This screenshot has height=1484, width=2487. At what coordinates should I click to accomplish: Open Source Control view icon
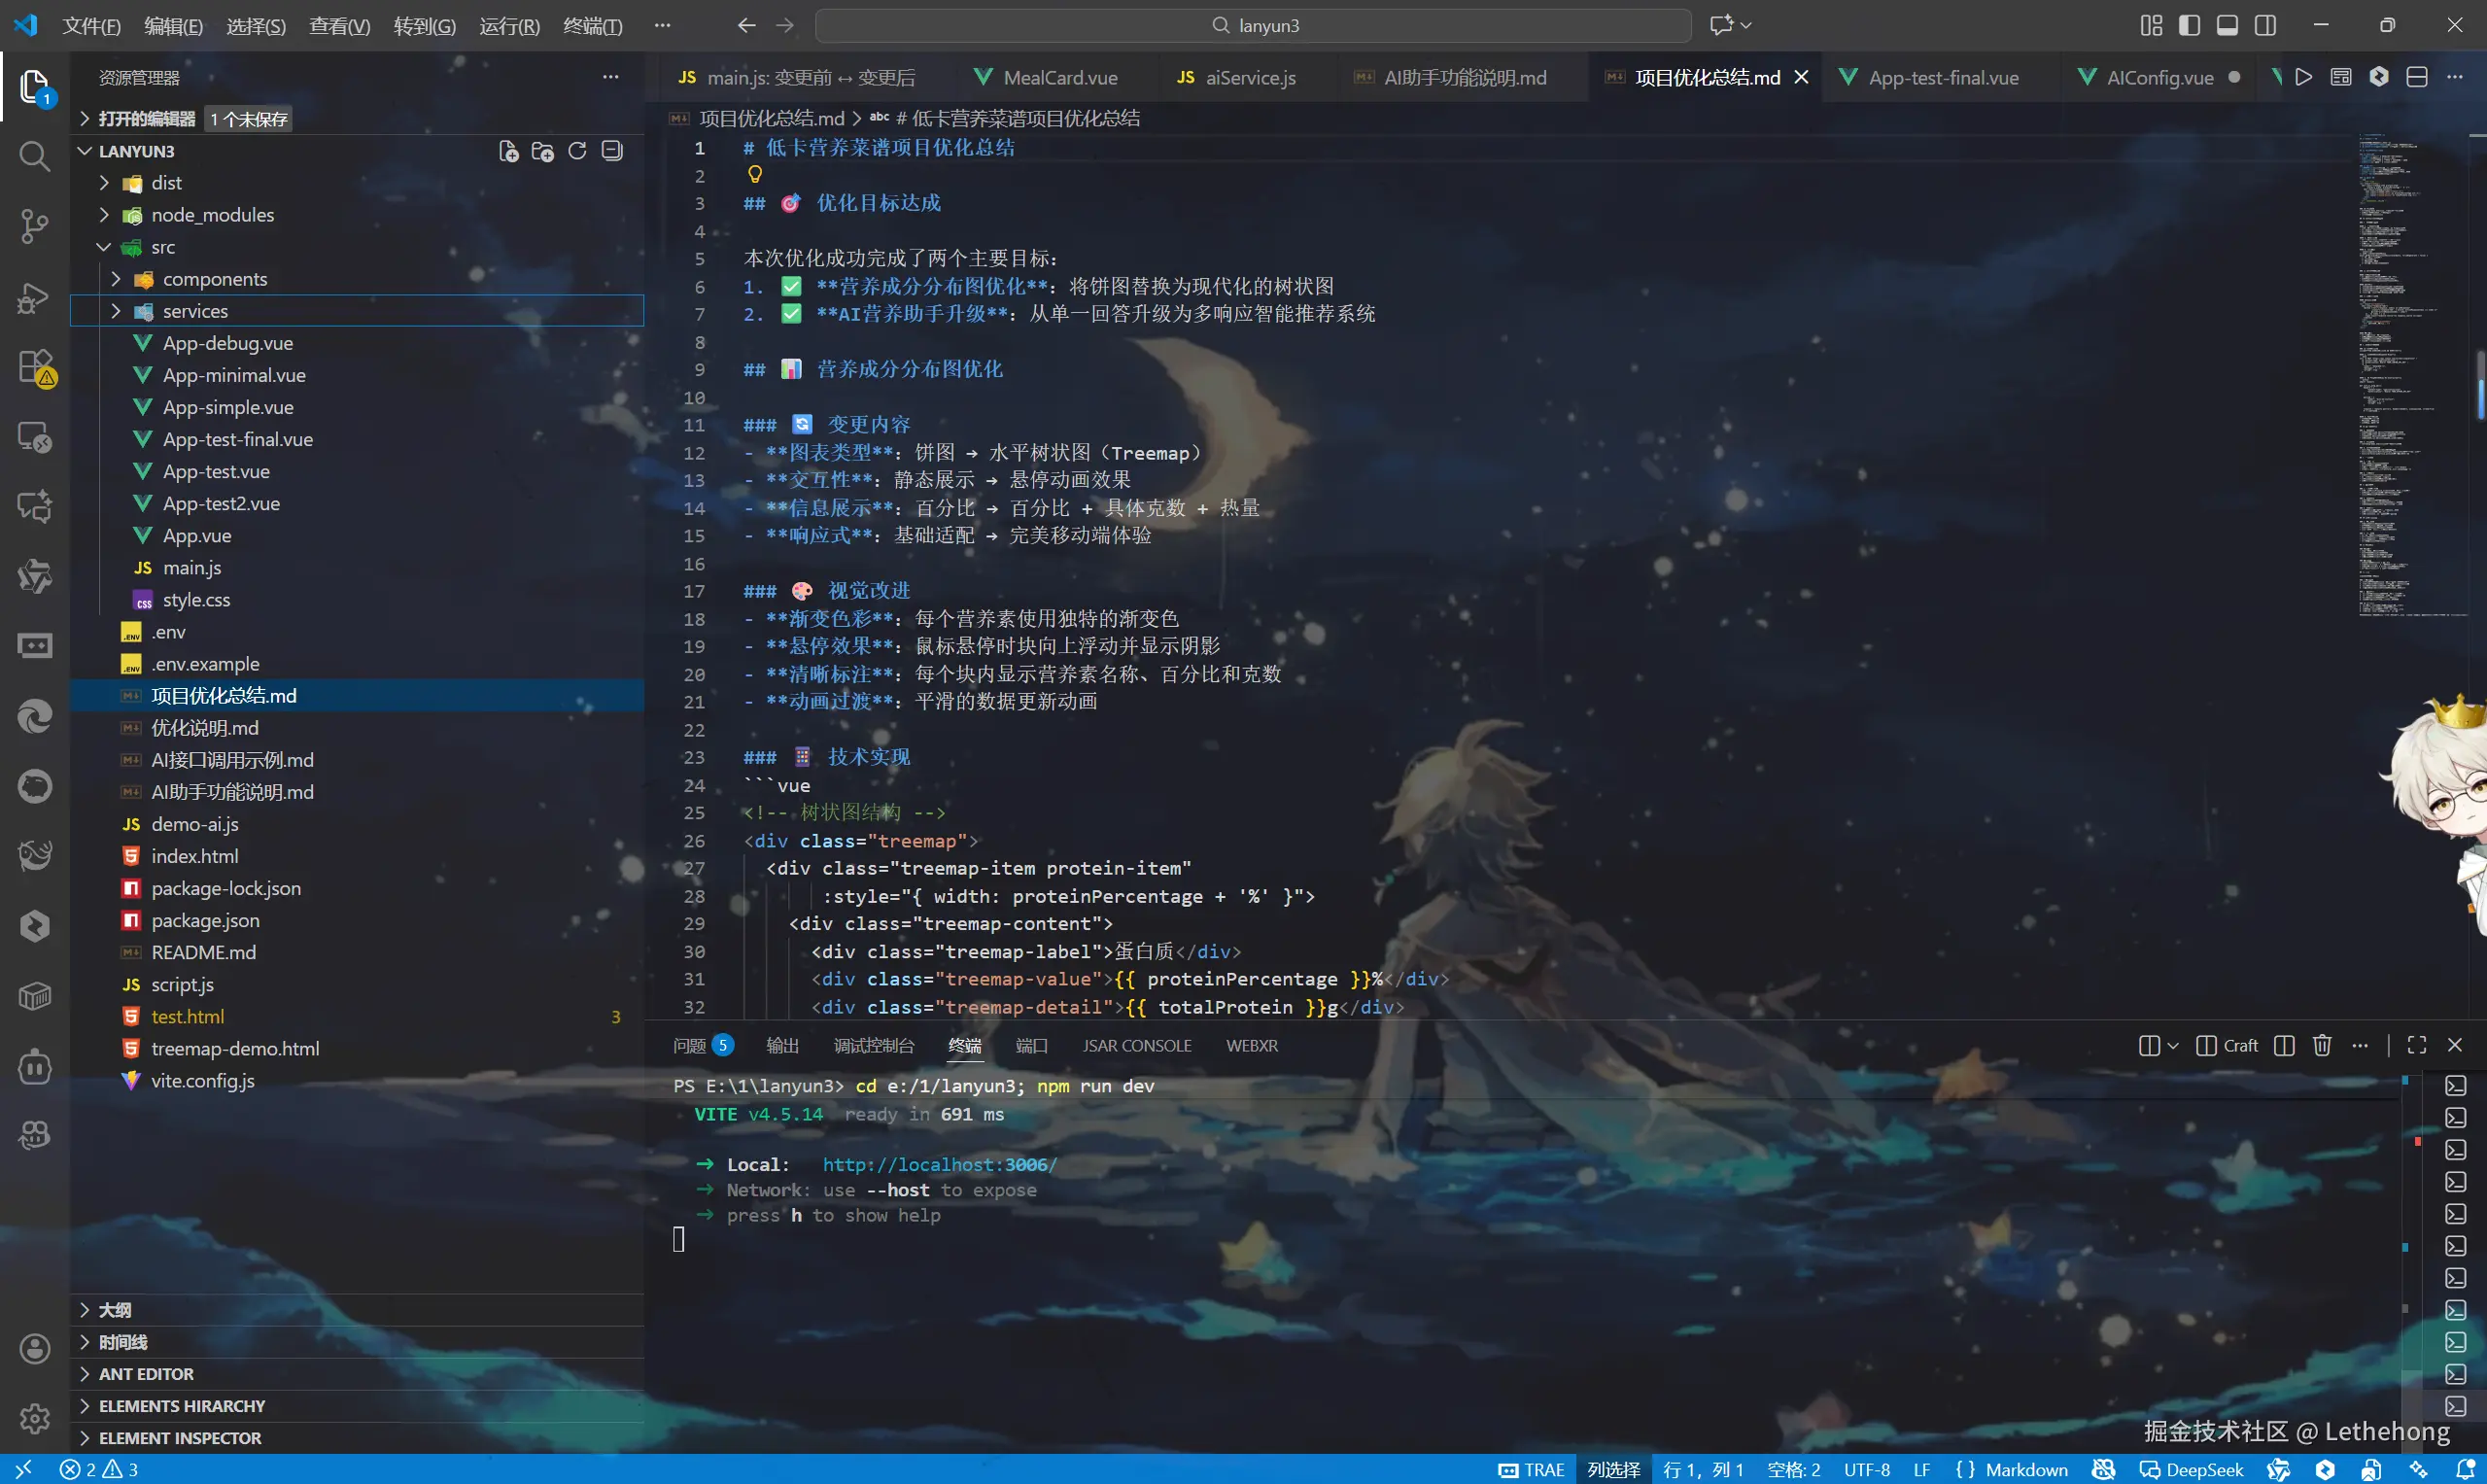34,226
